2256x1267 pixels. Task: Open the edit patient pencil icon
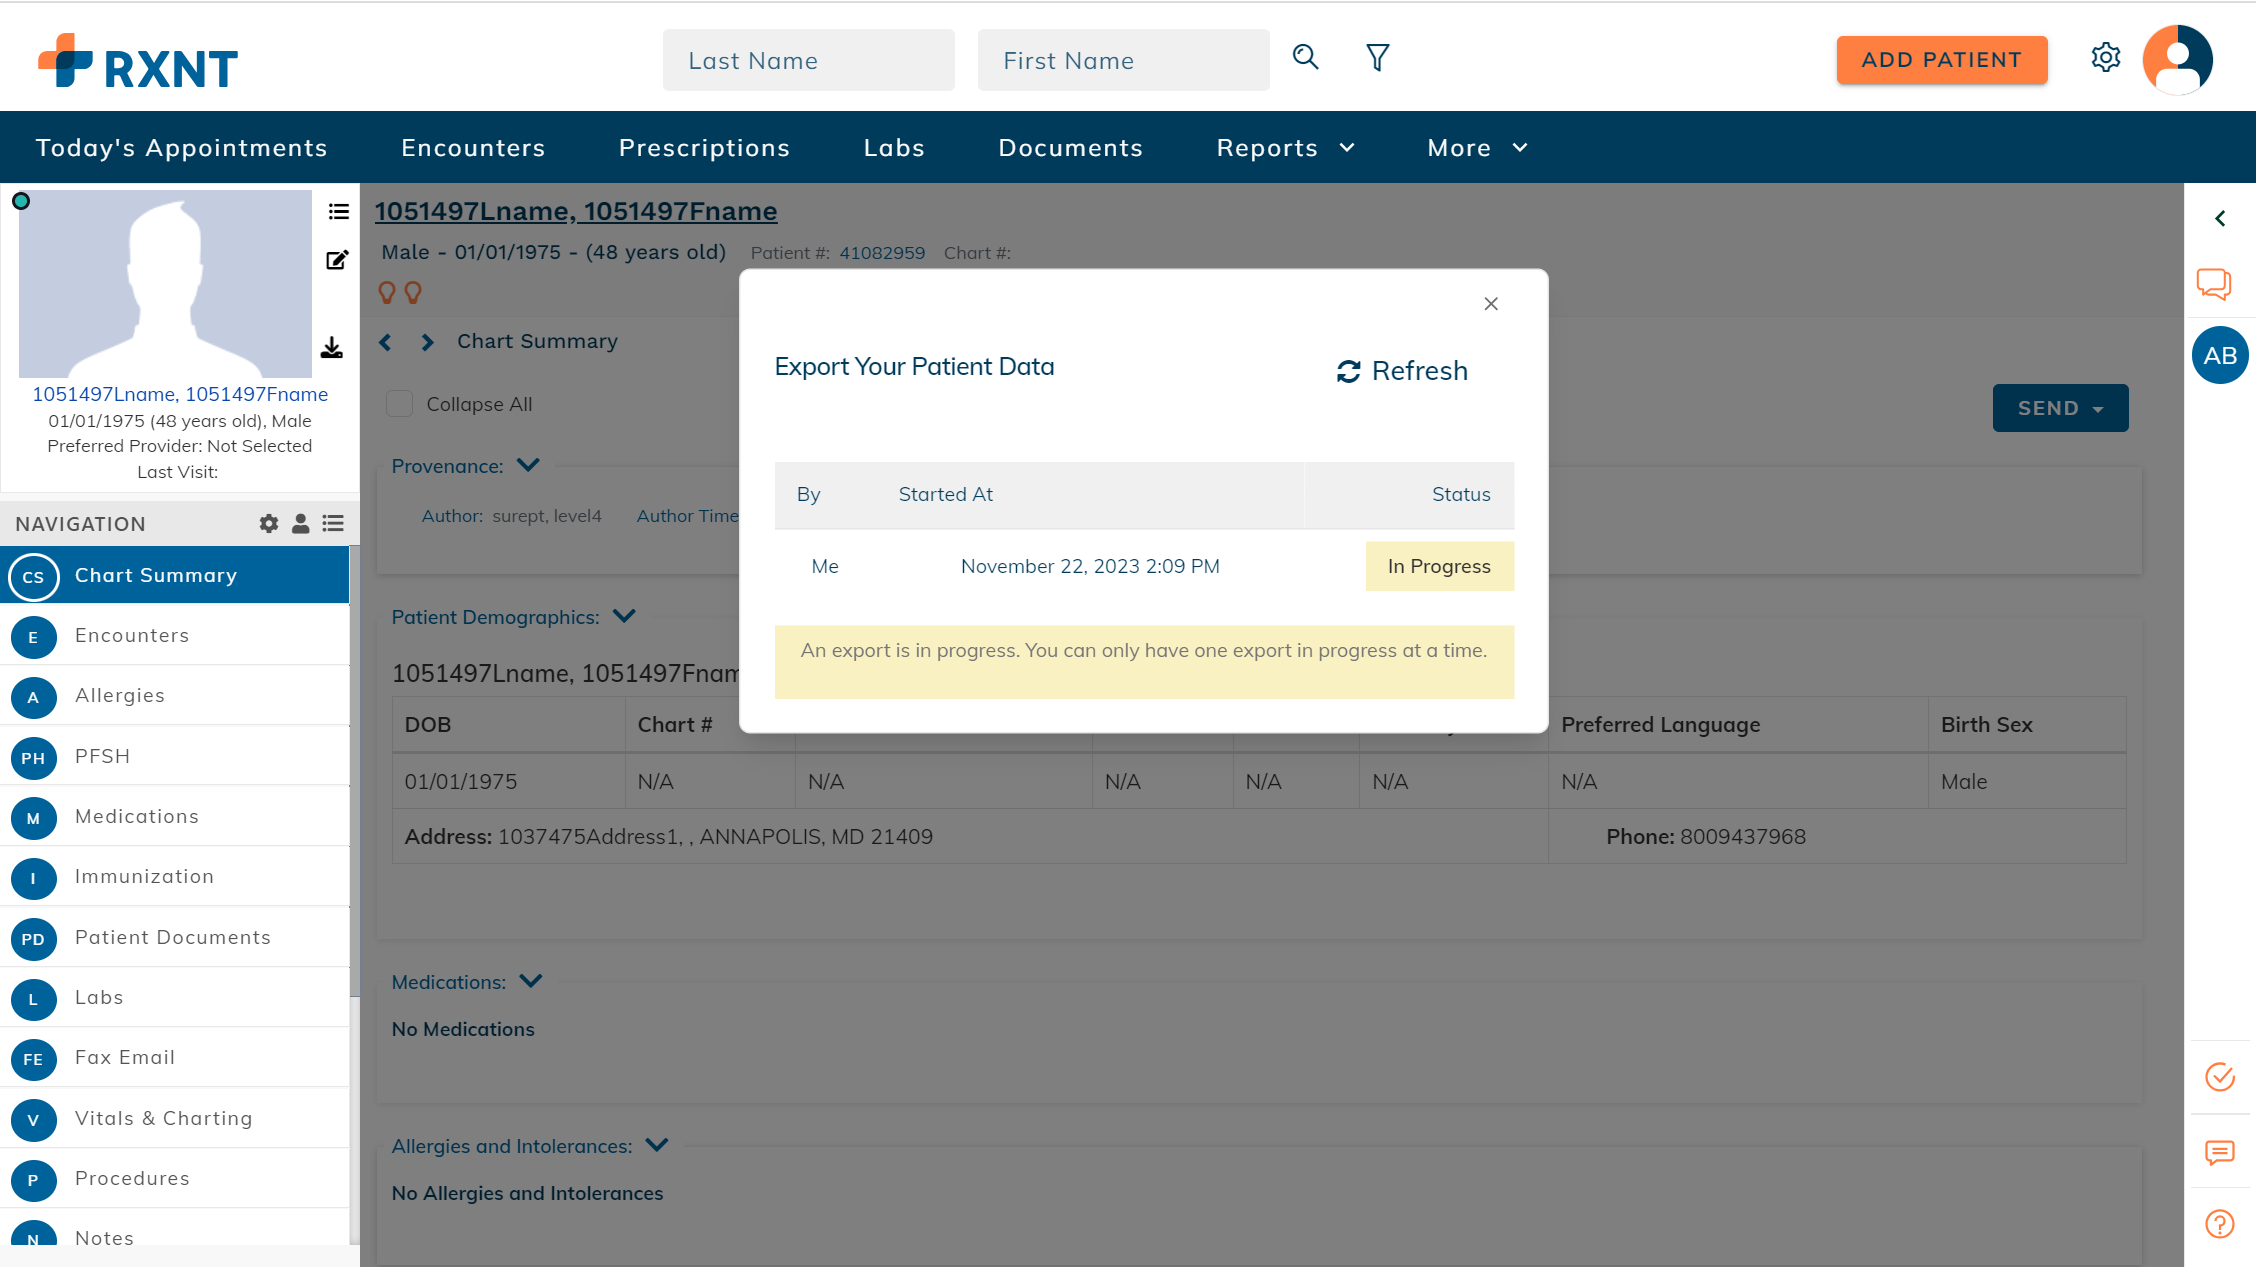tap(336, 258)
